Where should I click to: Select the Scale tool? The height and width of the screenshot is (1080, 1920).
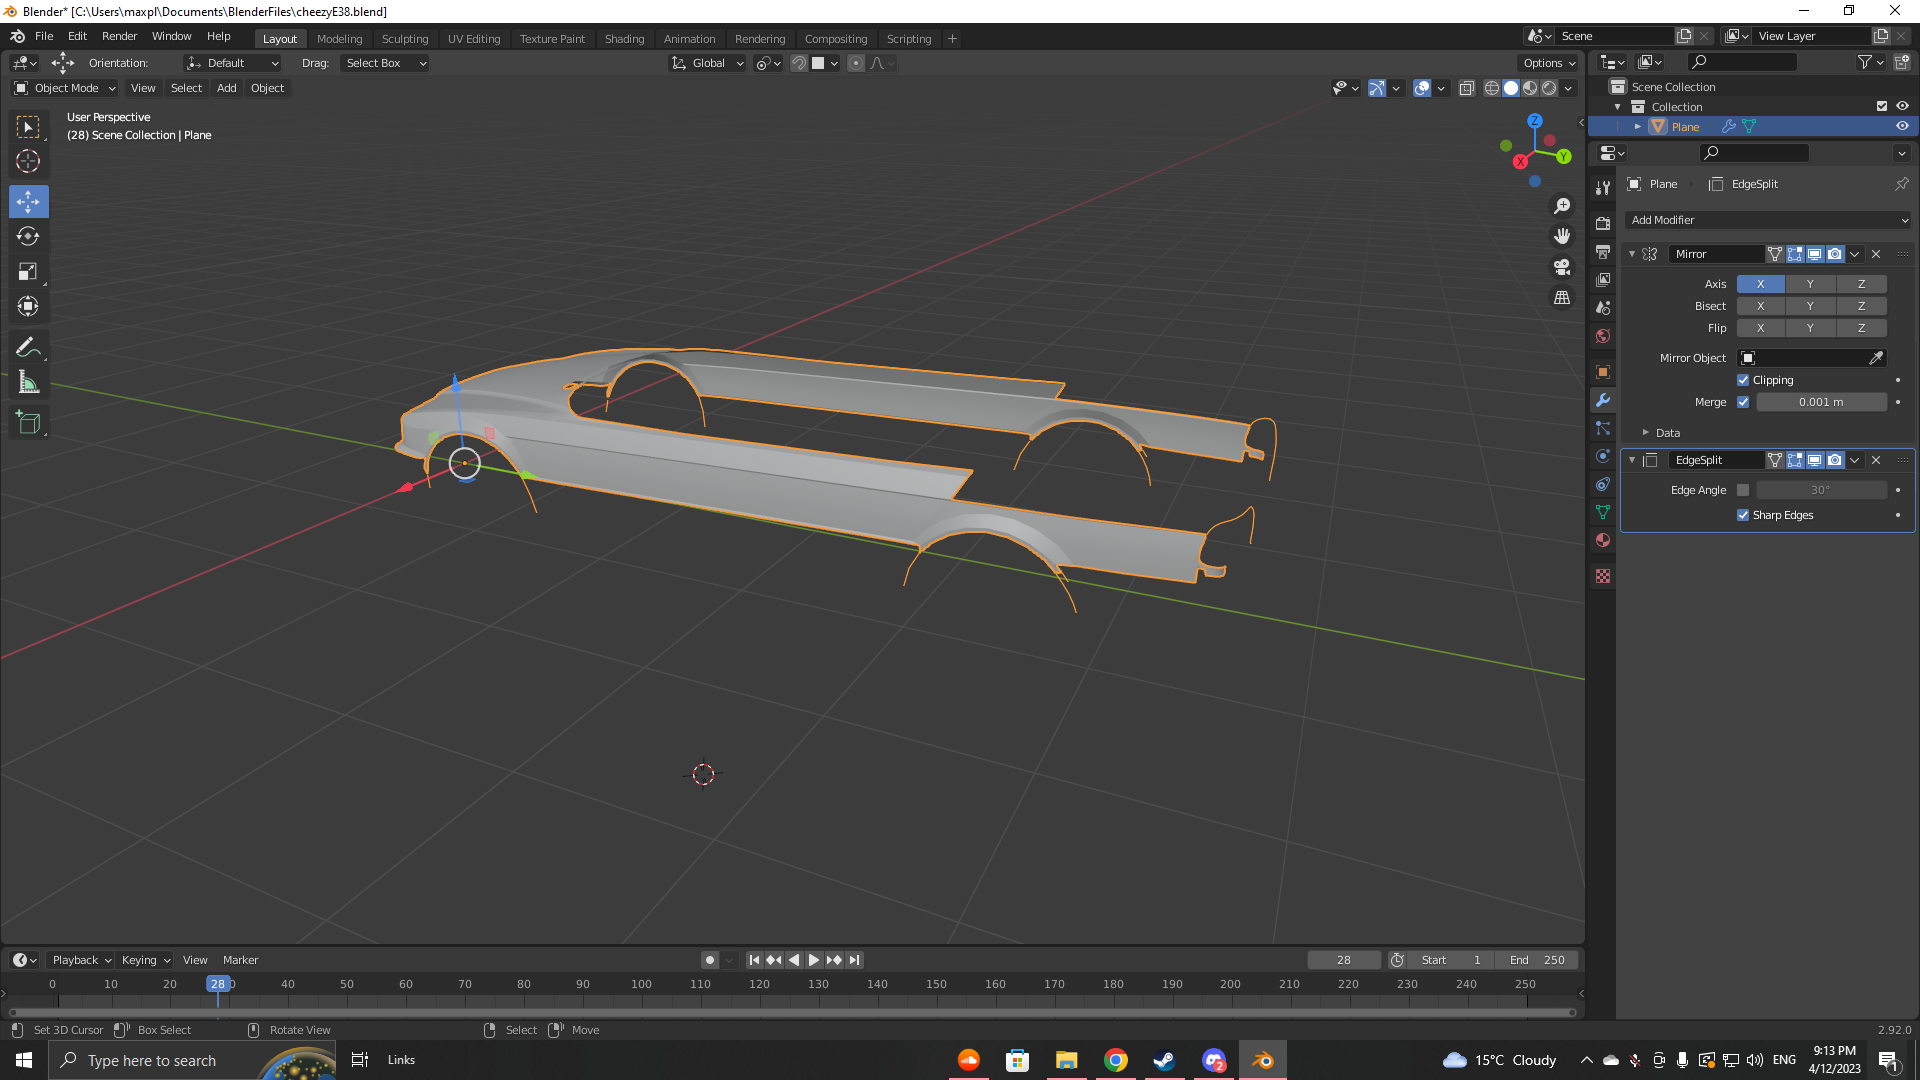[x=28, y=272]
